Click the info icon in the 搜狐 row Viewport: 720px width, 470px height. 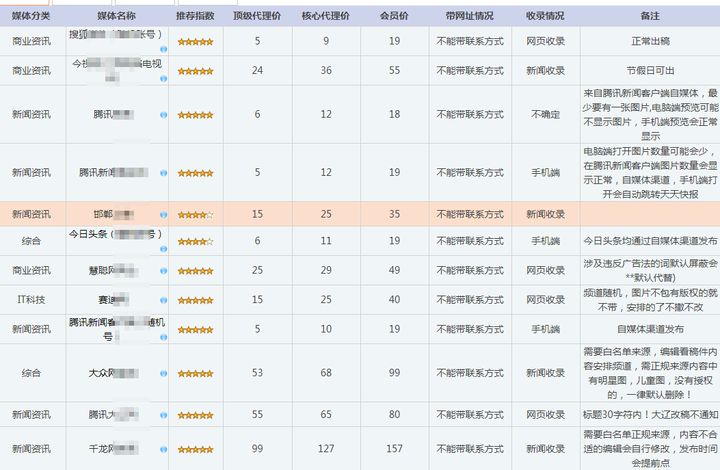click(163, 49)
